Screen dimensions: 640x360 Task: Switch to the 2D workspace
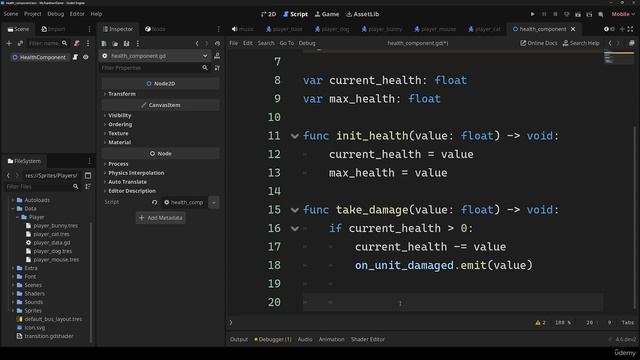pyautogui.click(x=268, y=14)
